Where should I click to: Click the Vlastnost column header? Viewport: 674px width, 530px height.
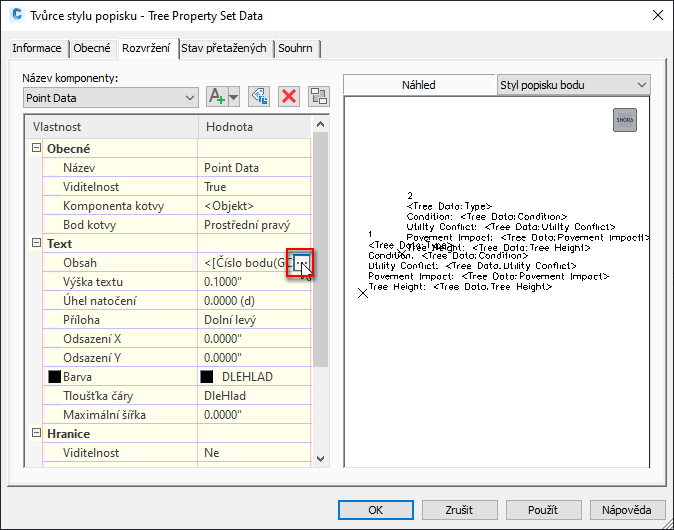[x=112, y=127]
